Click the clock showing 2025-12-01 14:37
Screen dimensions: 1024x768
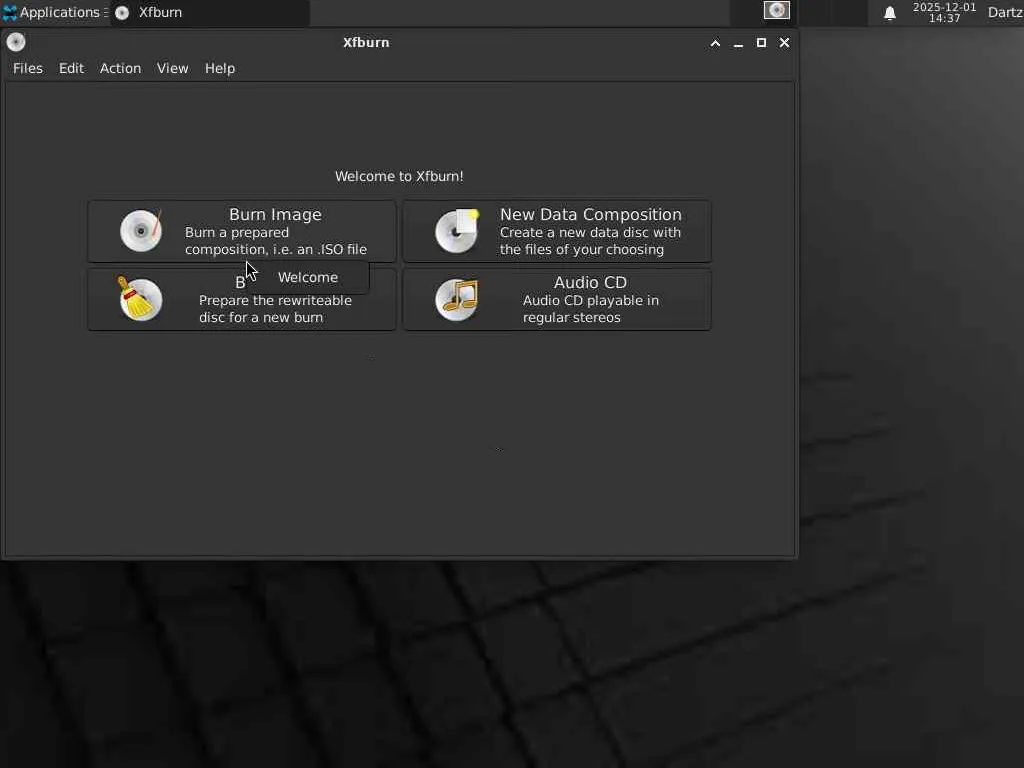[944, 12]
